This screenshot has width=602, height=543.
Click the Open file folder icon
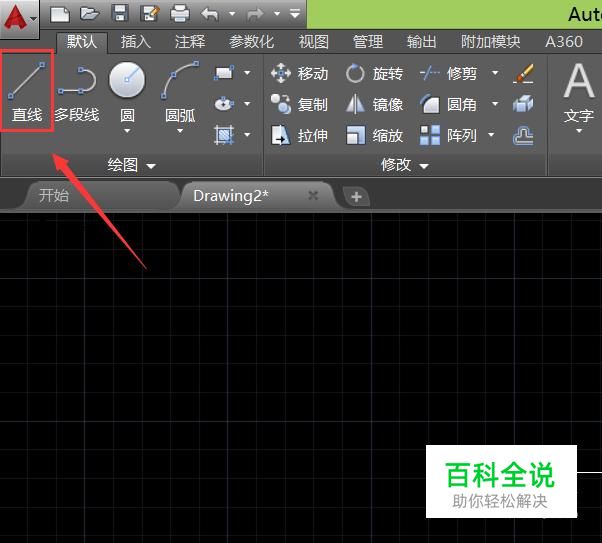[89, 14]
